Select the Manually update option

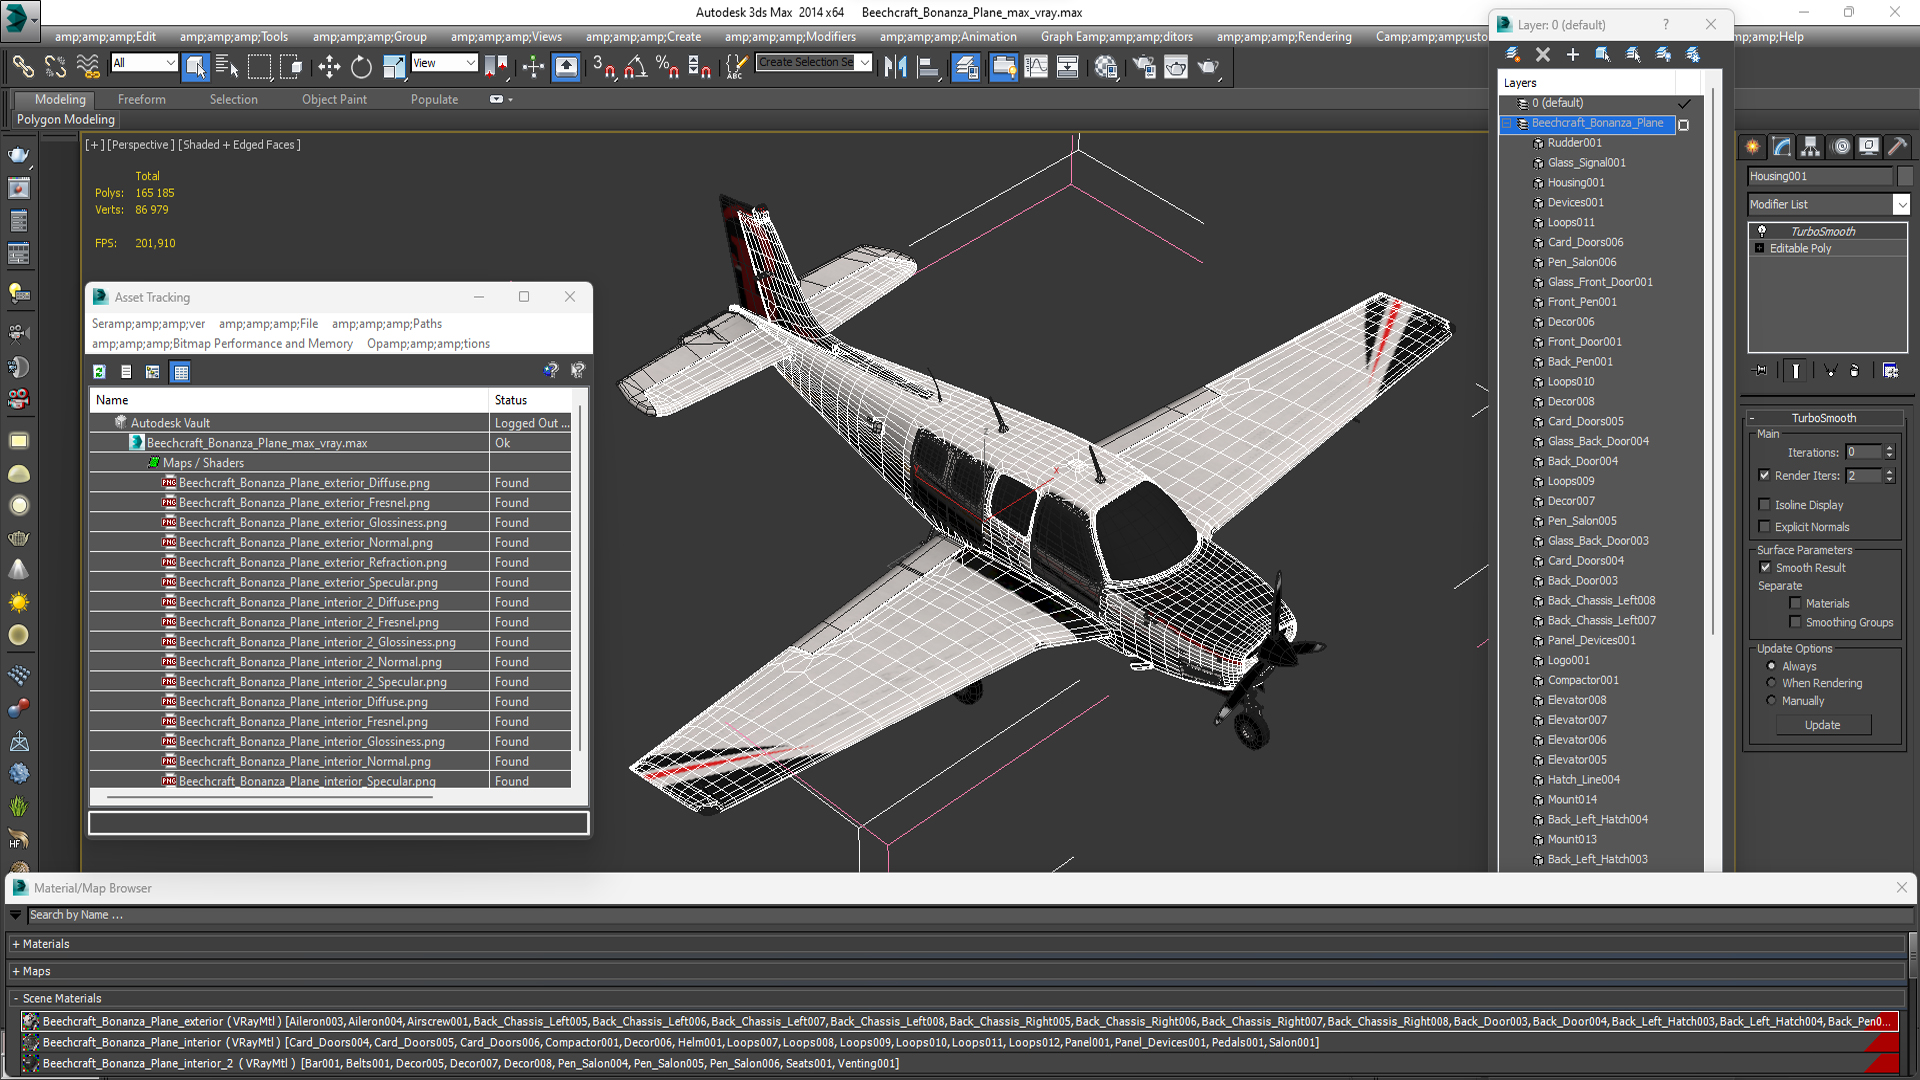click(1771, 701)
